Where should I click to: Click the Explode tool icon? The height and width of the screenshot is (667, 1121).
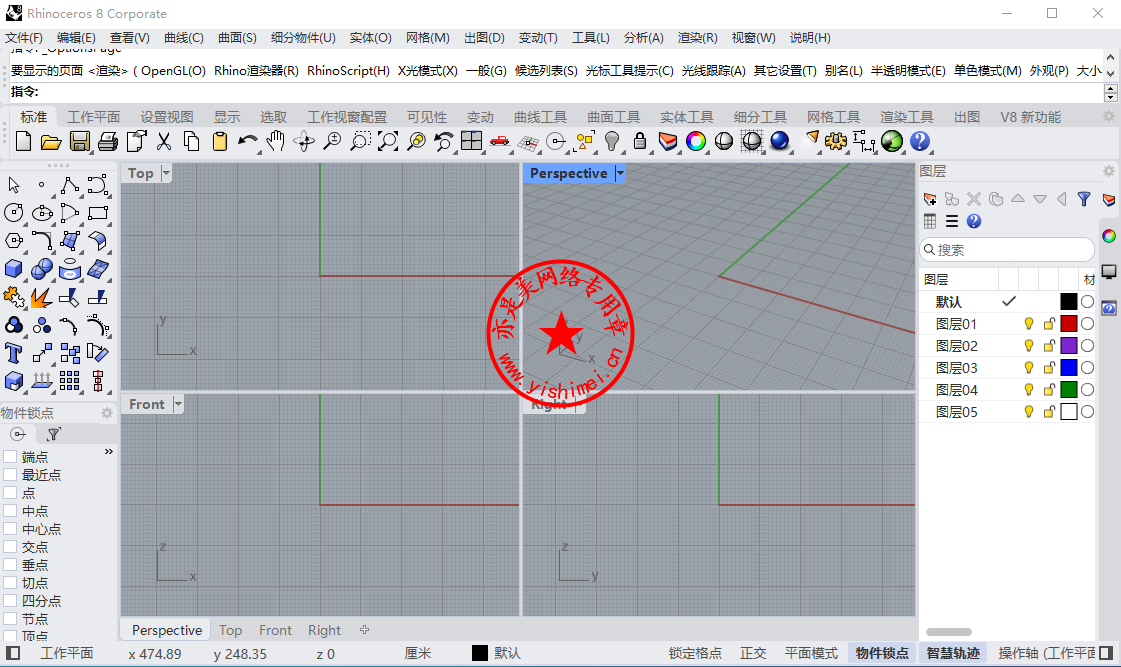(42, 296)
